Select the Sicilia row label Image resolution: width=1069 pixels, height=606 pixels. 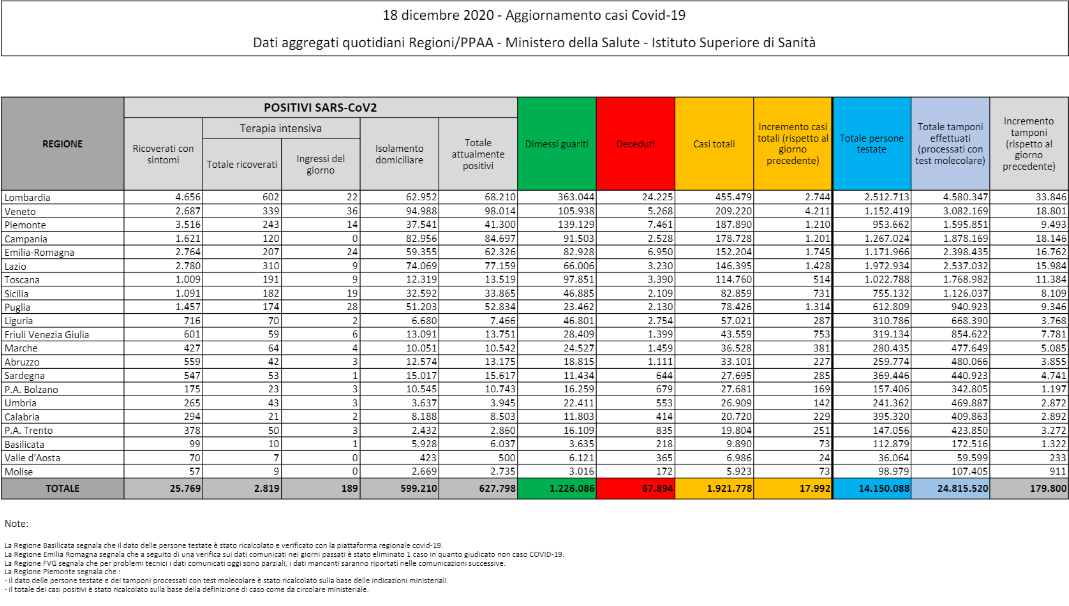(x=18, y=293)
